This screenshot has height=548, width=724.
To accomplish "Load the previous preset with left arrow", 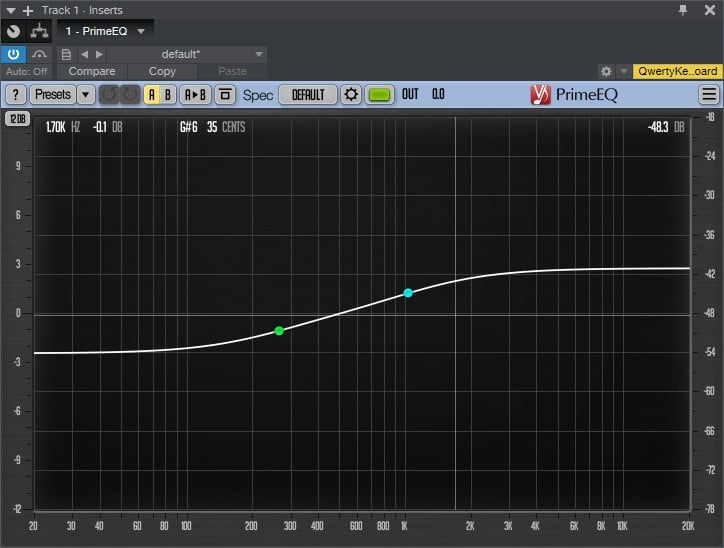I will 84,54.
